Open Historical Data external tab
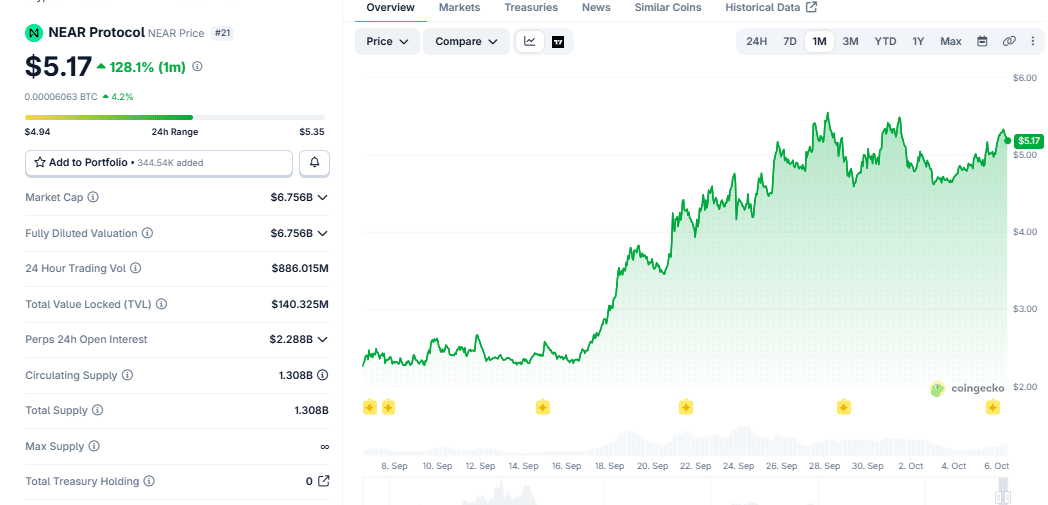 point(771,7)
